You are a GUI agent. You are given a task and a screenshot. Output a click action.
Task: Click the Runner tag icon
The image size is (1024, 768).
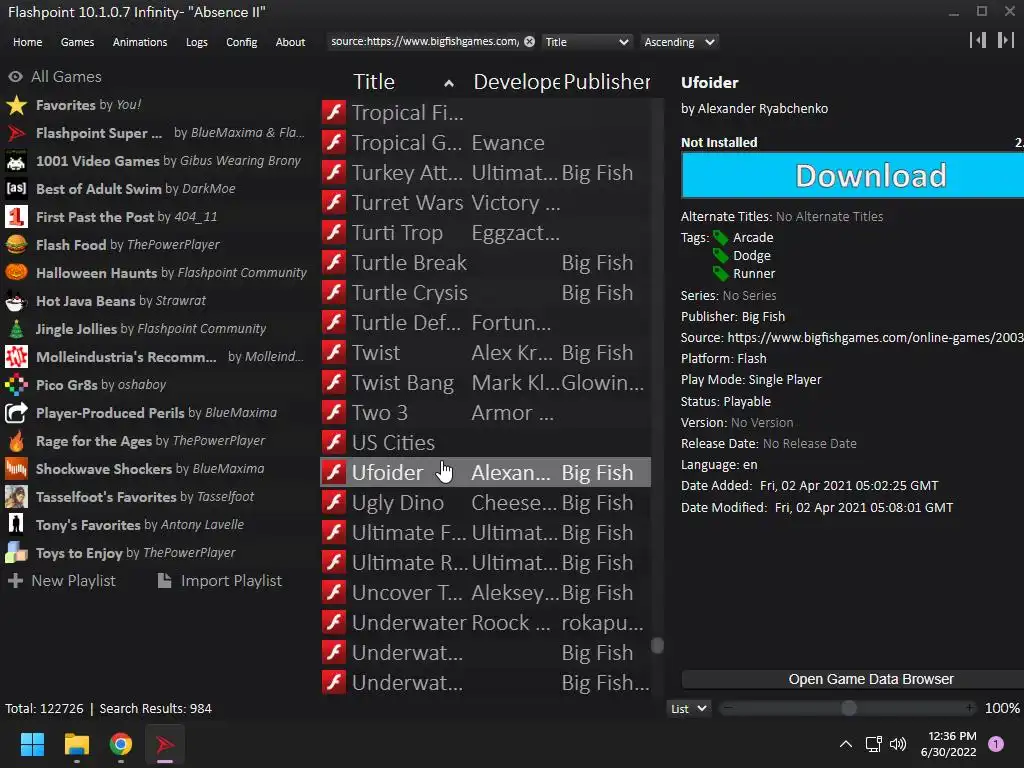point(720,274)
